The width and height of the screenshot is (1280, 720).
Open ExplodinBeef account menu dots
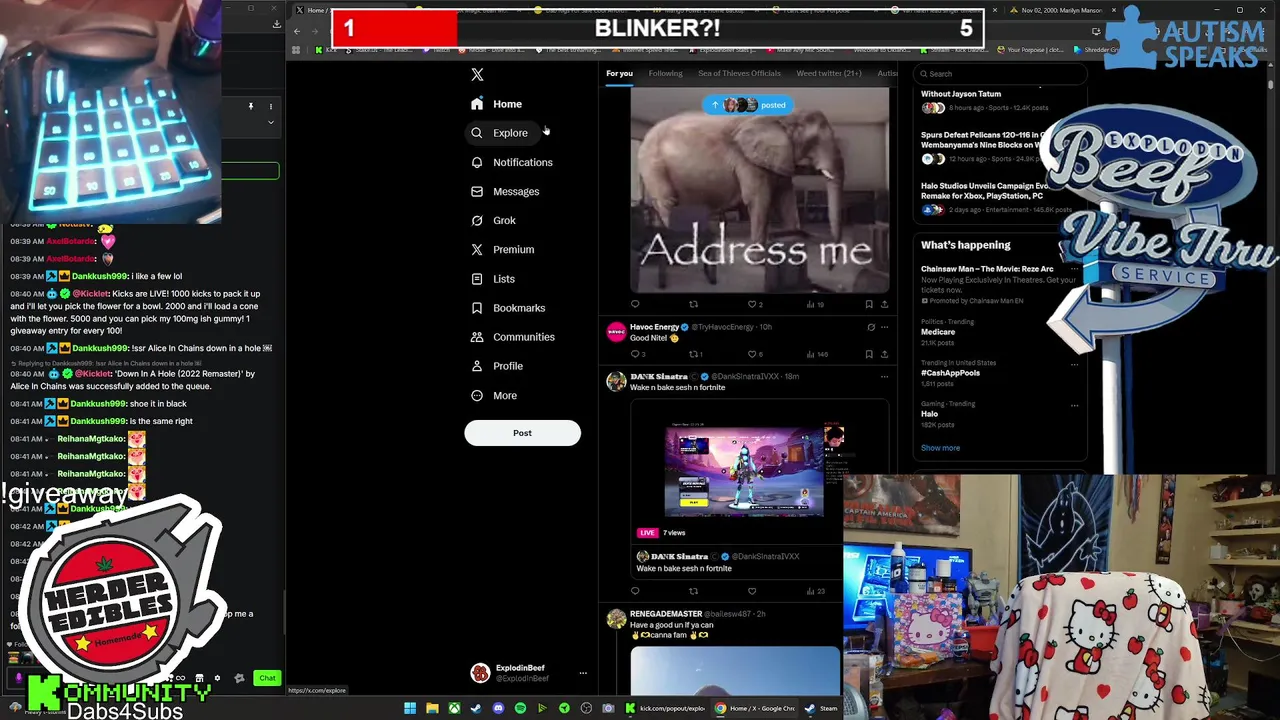583,673
